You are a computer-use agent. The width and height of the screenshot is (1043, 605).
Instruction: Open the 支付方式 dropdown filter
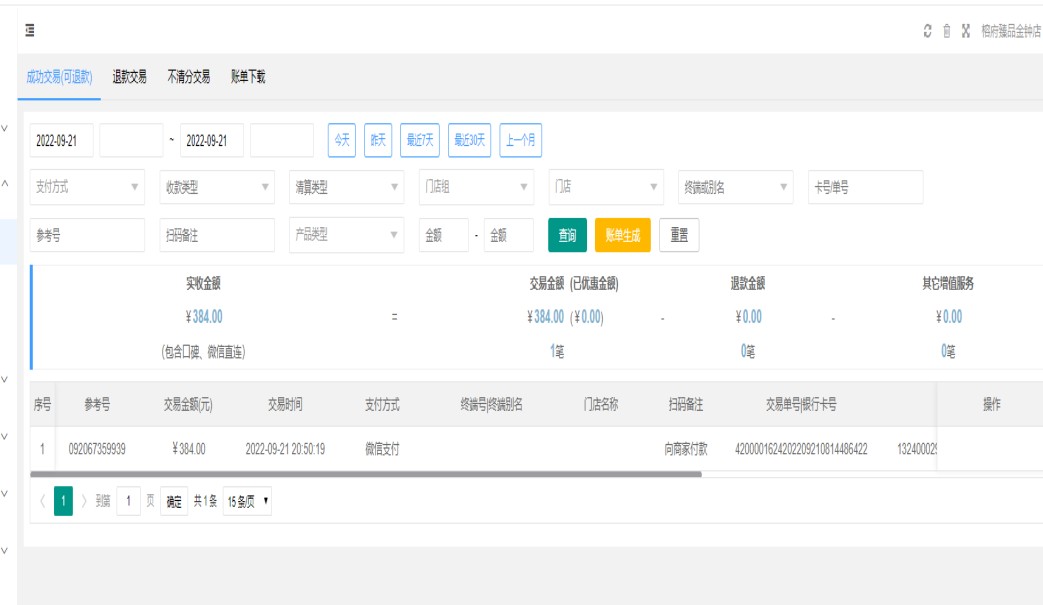click(87, 187)
